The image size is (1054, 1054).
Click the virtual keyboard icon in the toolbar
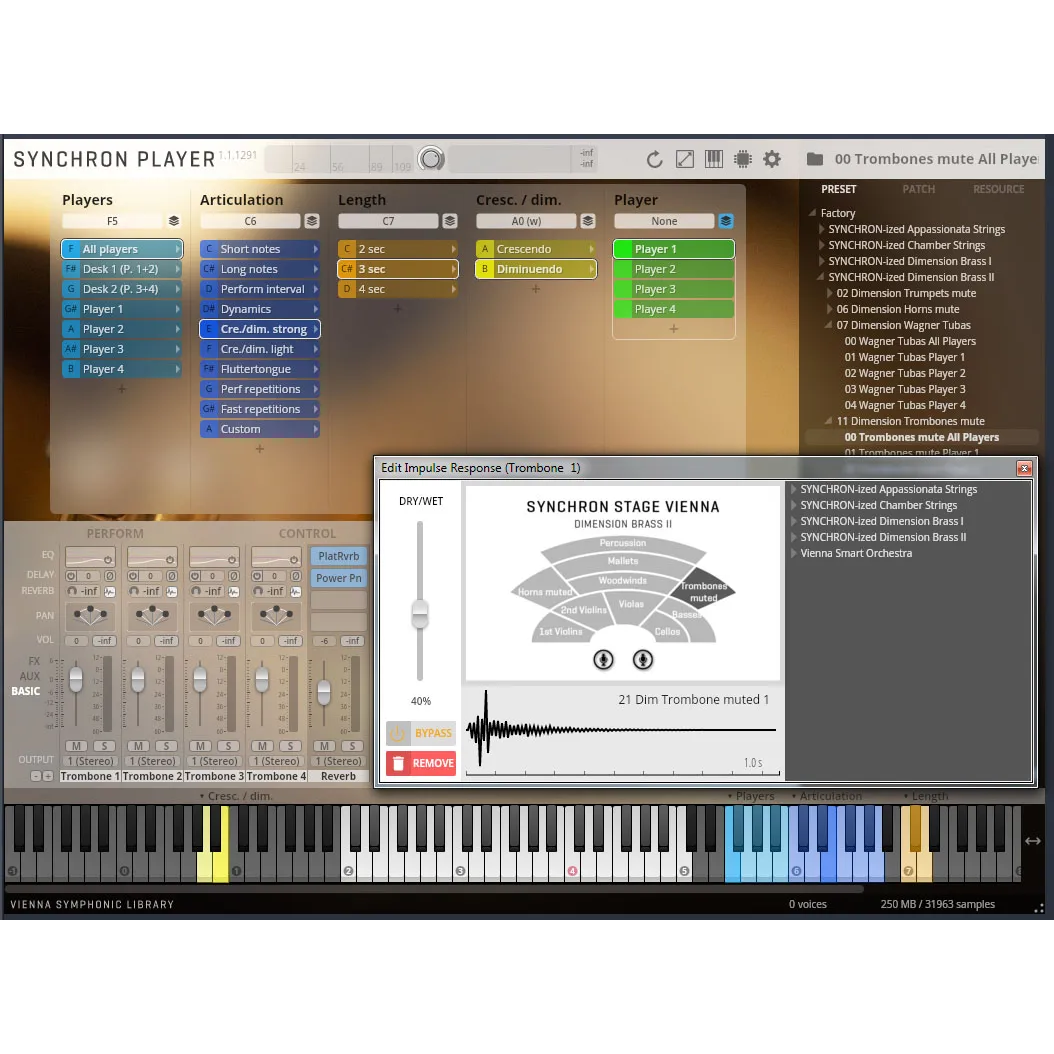pos(713,159)
